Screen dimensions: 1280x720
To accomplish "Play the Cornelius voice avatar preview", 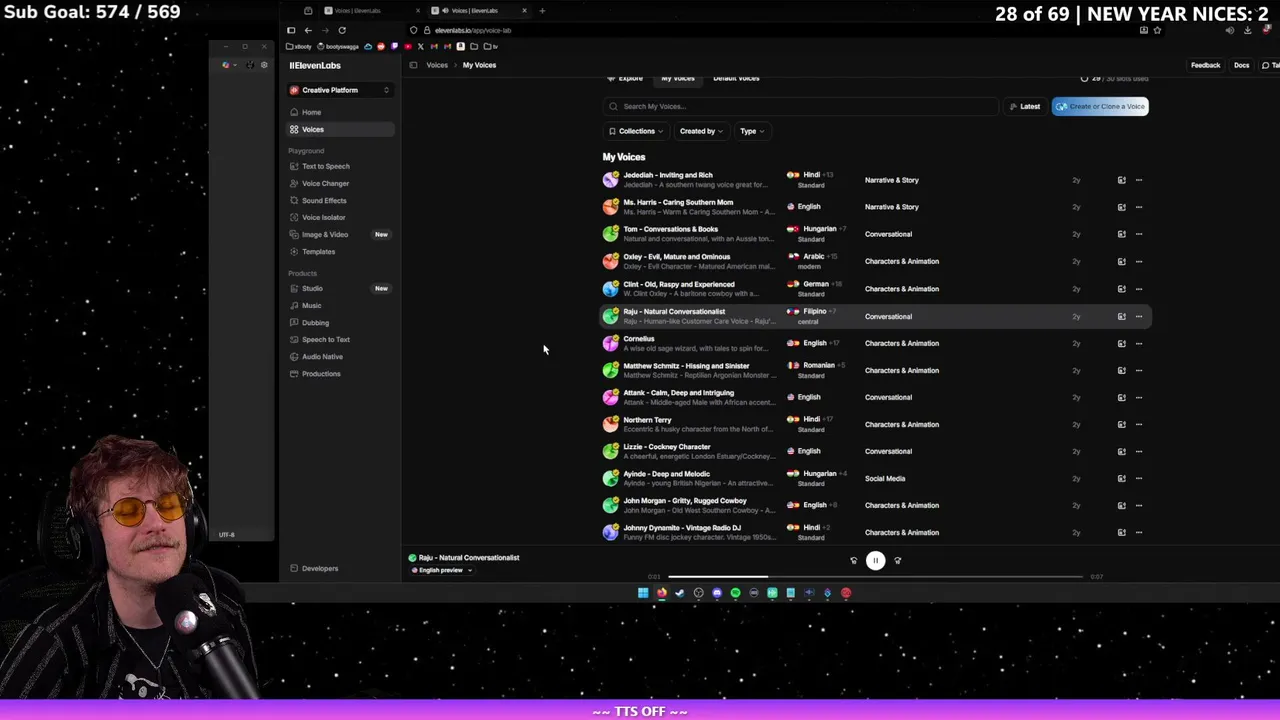I will [x=610, y=343].
